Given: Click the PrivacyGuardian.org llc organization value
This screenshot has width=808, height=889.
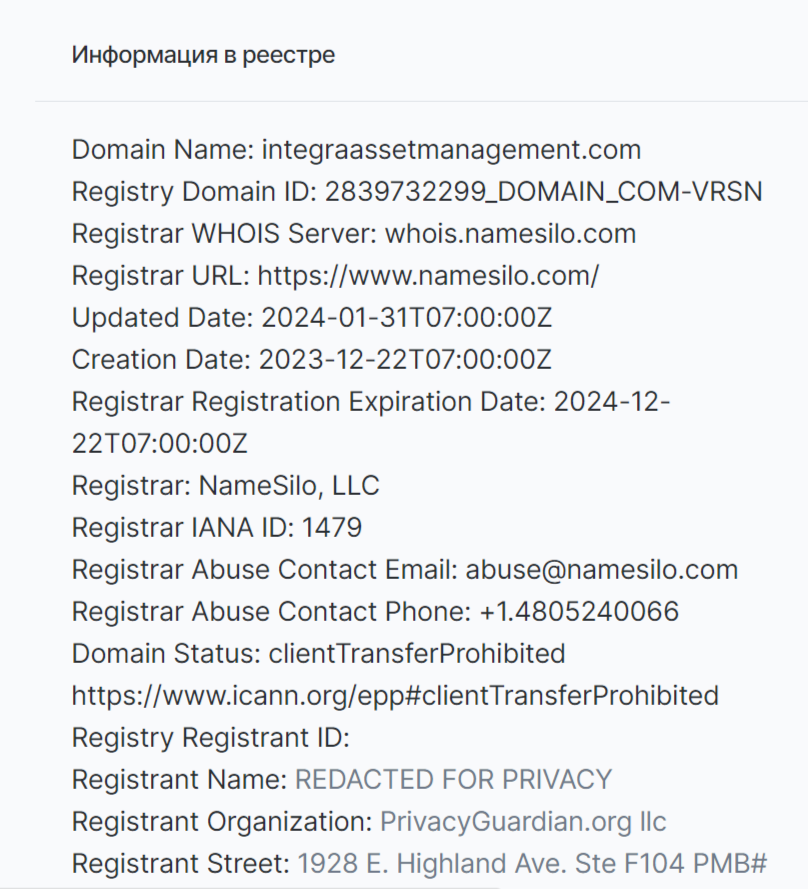Looking at the screenshot, I should [x=523, y=822].
